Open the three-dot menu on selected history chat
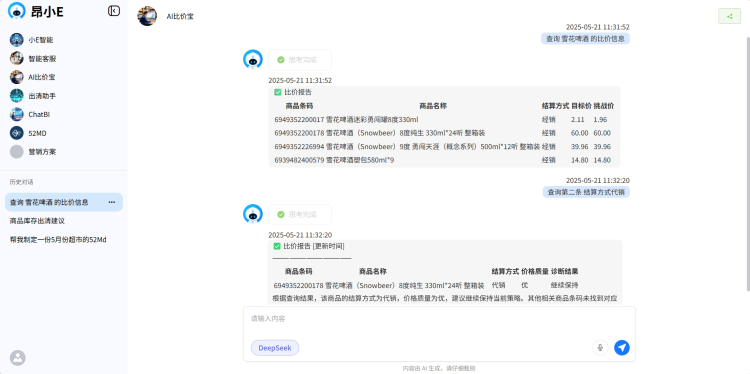 tap(111, 202)
